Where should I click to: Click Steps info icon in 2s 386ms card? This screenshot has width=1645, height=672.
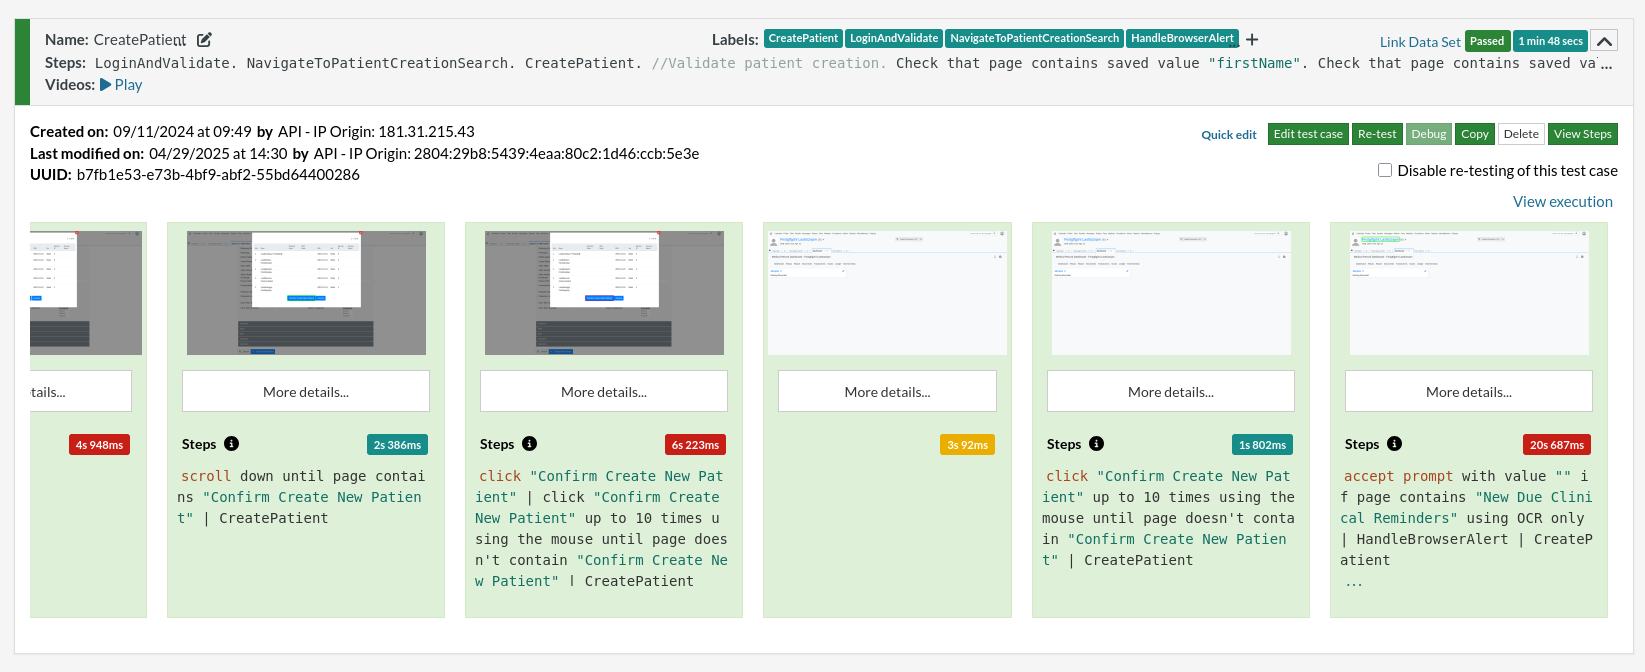tap(231, 444)
